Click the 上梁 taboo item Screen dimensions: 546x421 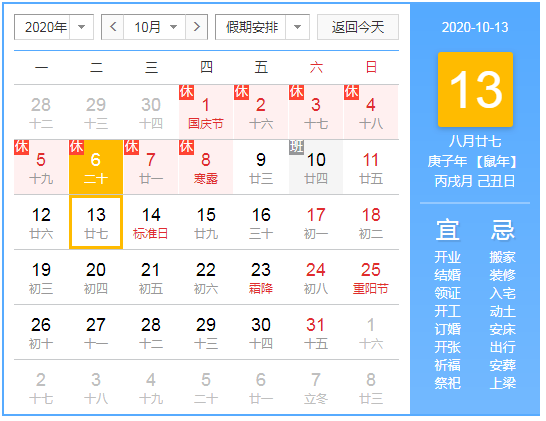click(502, 383)
